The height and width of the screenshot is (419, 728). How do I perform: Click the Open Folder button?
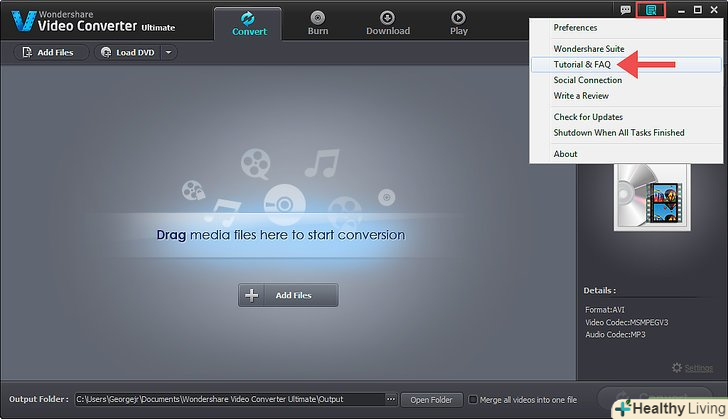[431, 400]
